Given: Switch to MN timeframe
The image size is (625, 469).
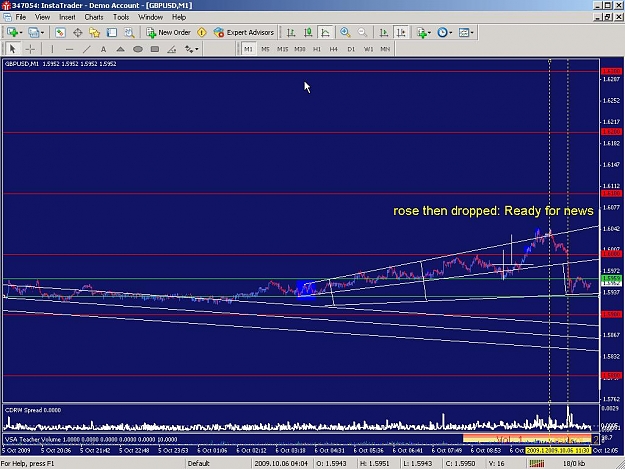Looking at the screenshot, I should (385, 49).
